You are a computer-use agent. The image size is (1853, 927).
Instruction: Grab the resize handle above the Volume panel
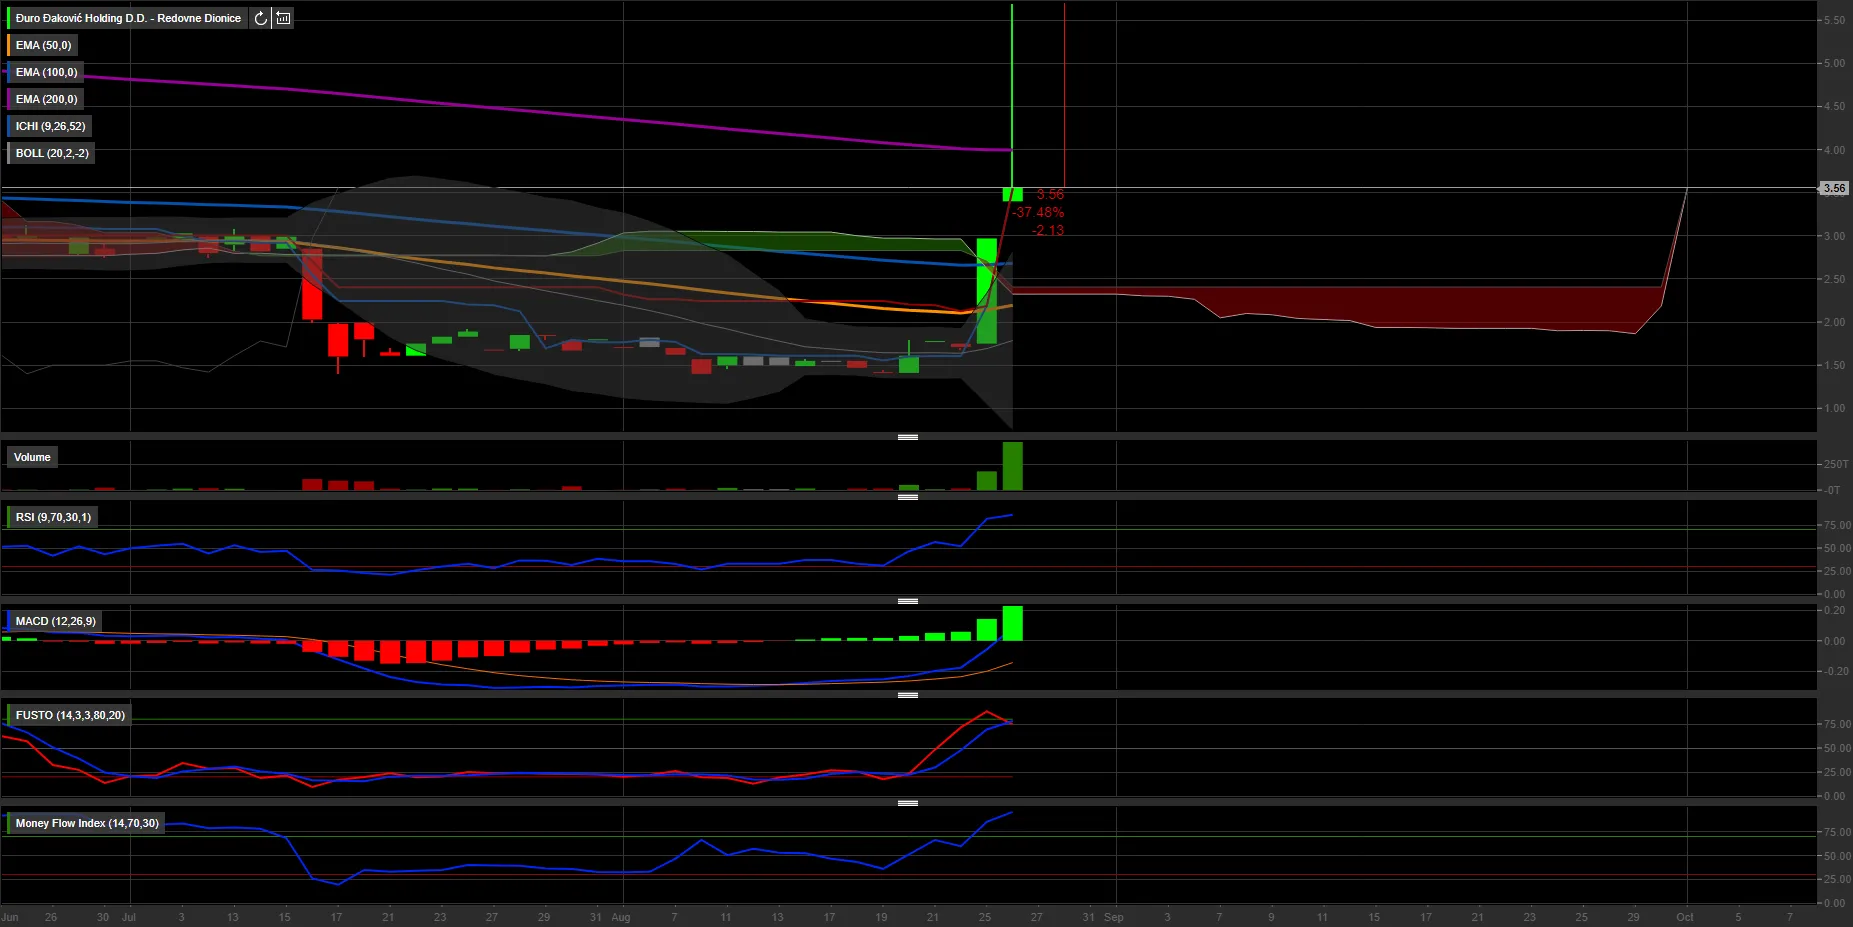tap(908, 437)
